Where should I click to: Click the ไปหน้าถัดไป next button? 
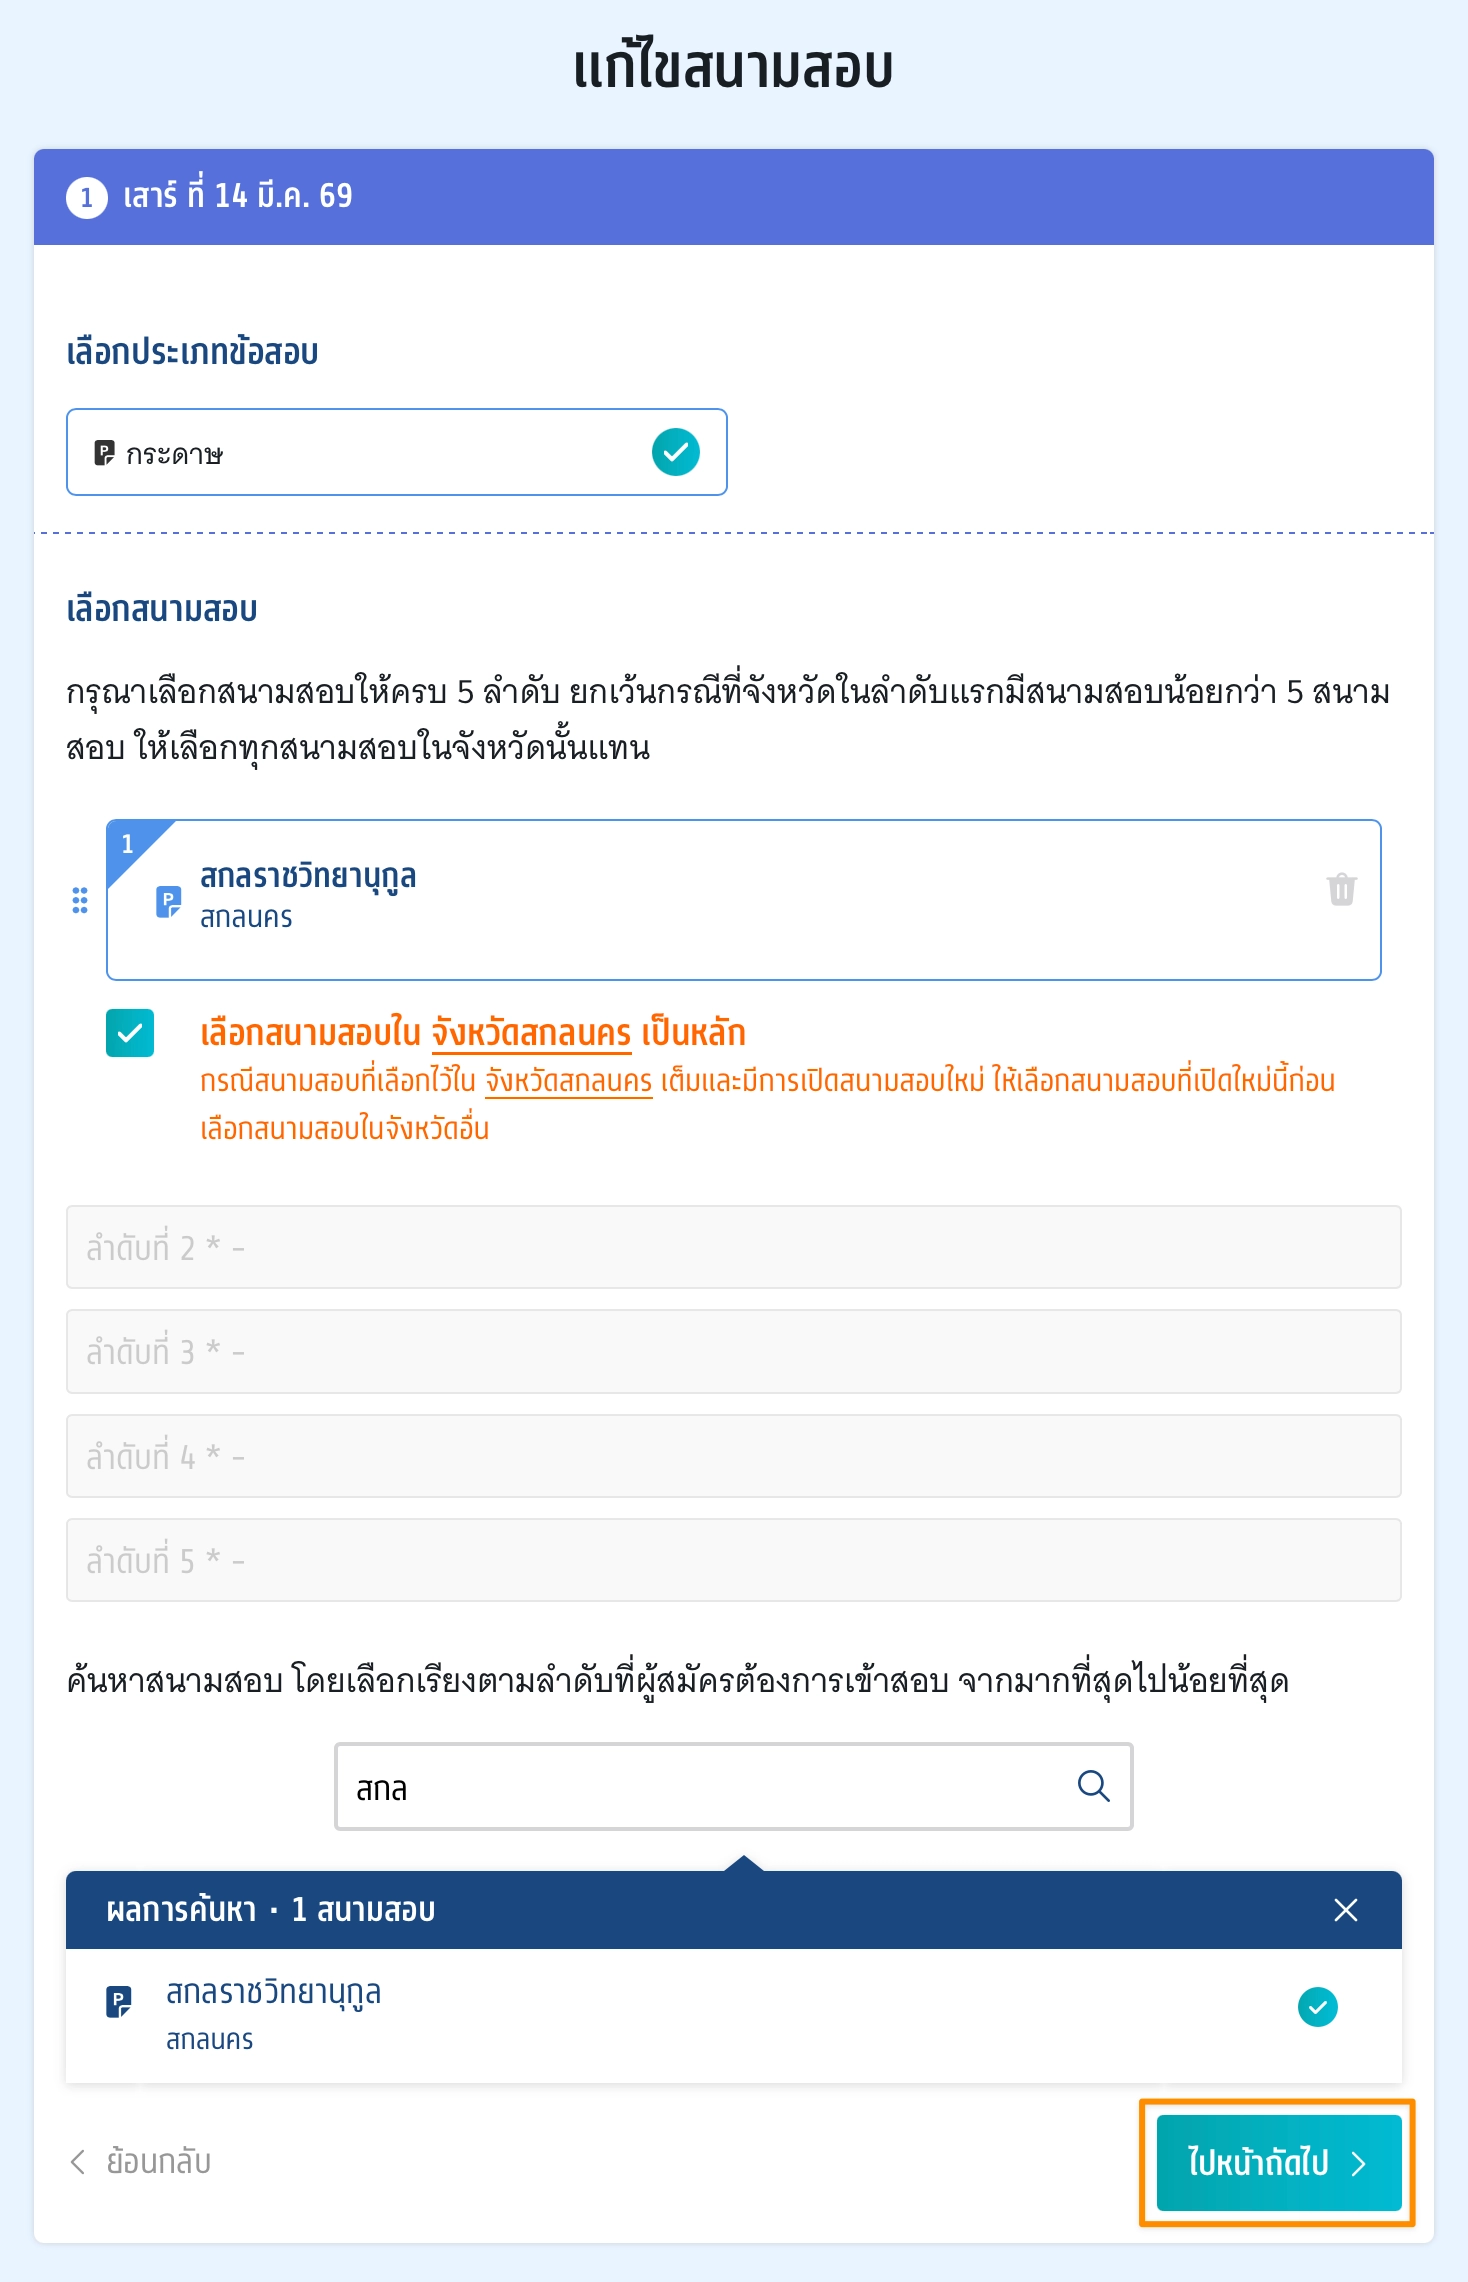pyautogui.click(x=1279, y=2162)
